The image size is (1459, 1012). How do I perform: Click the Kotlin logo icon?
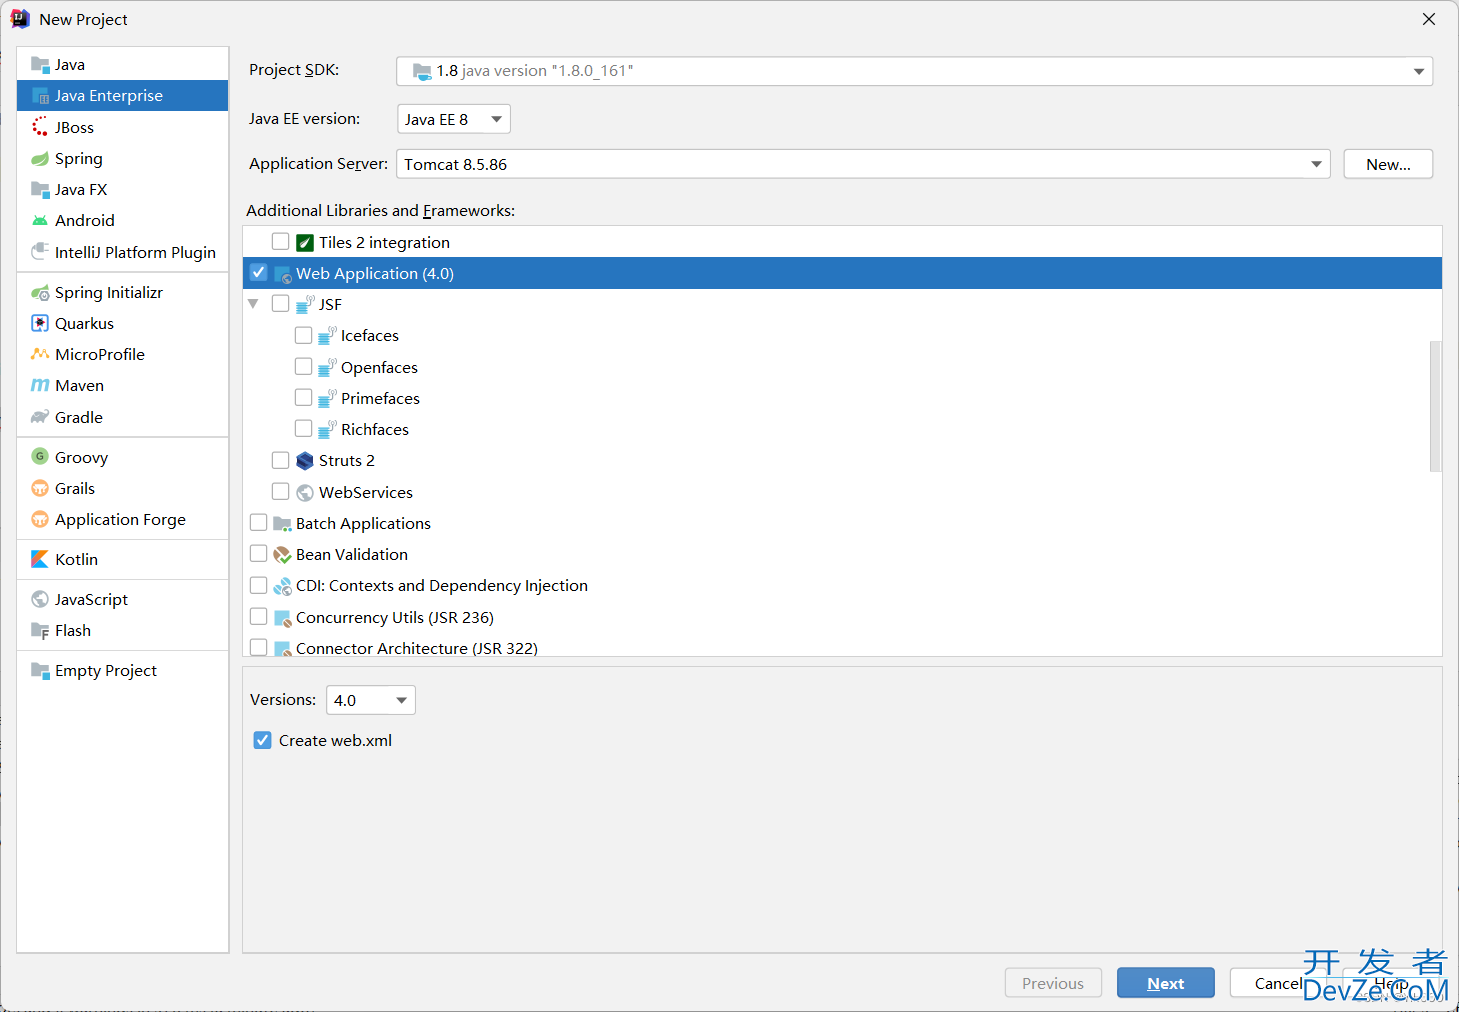[40, 559]
